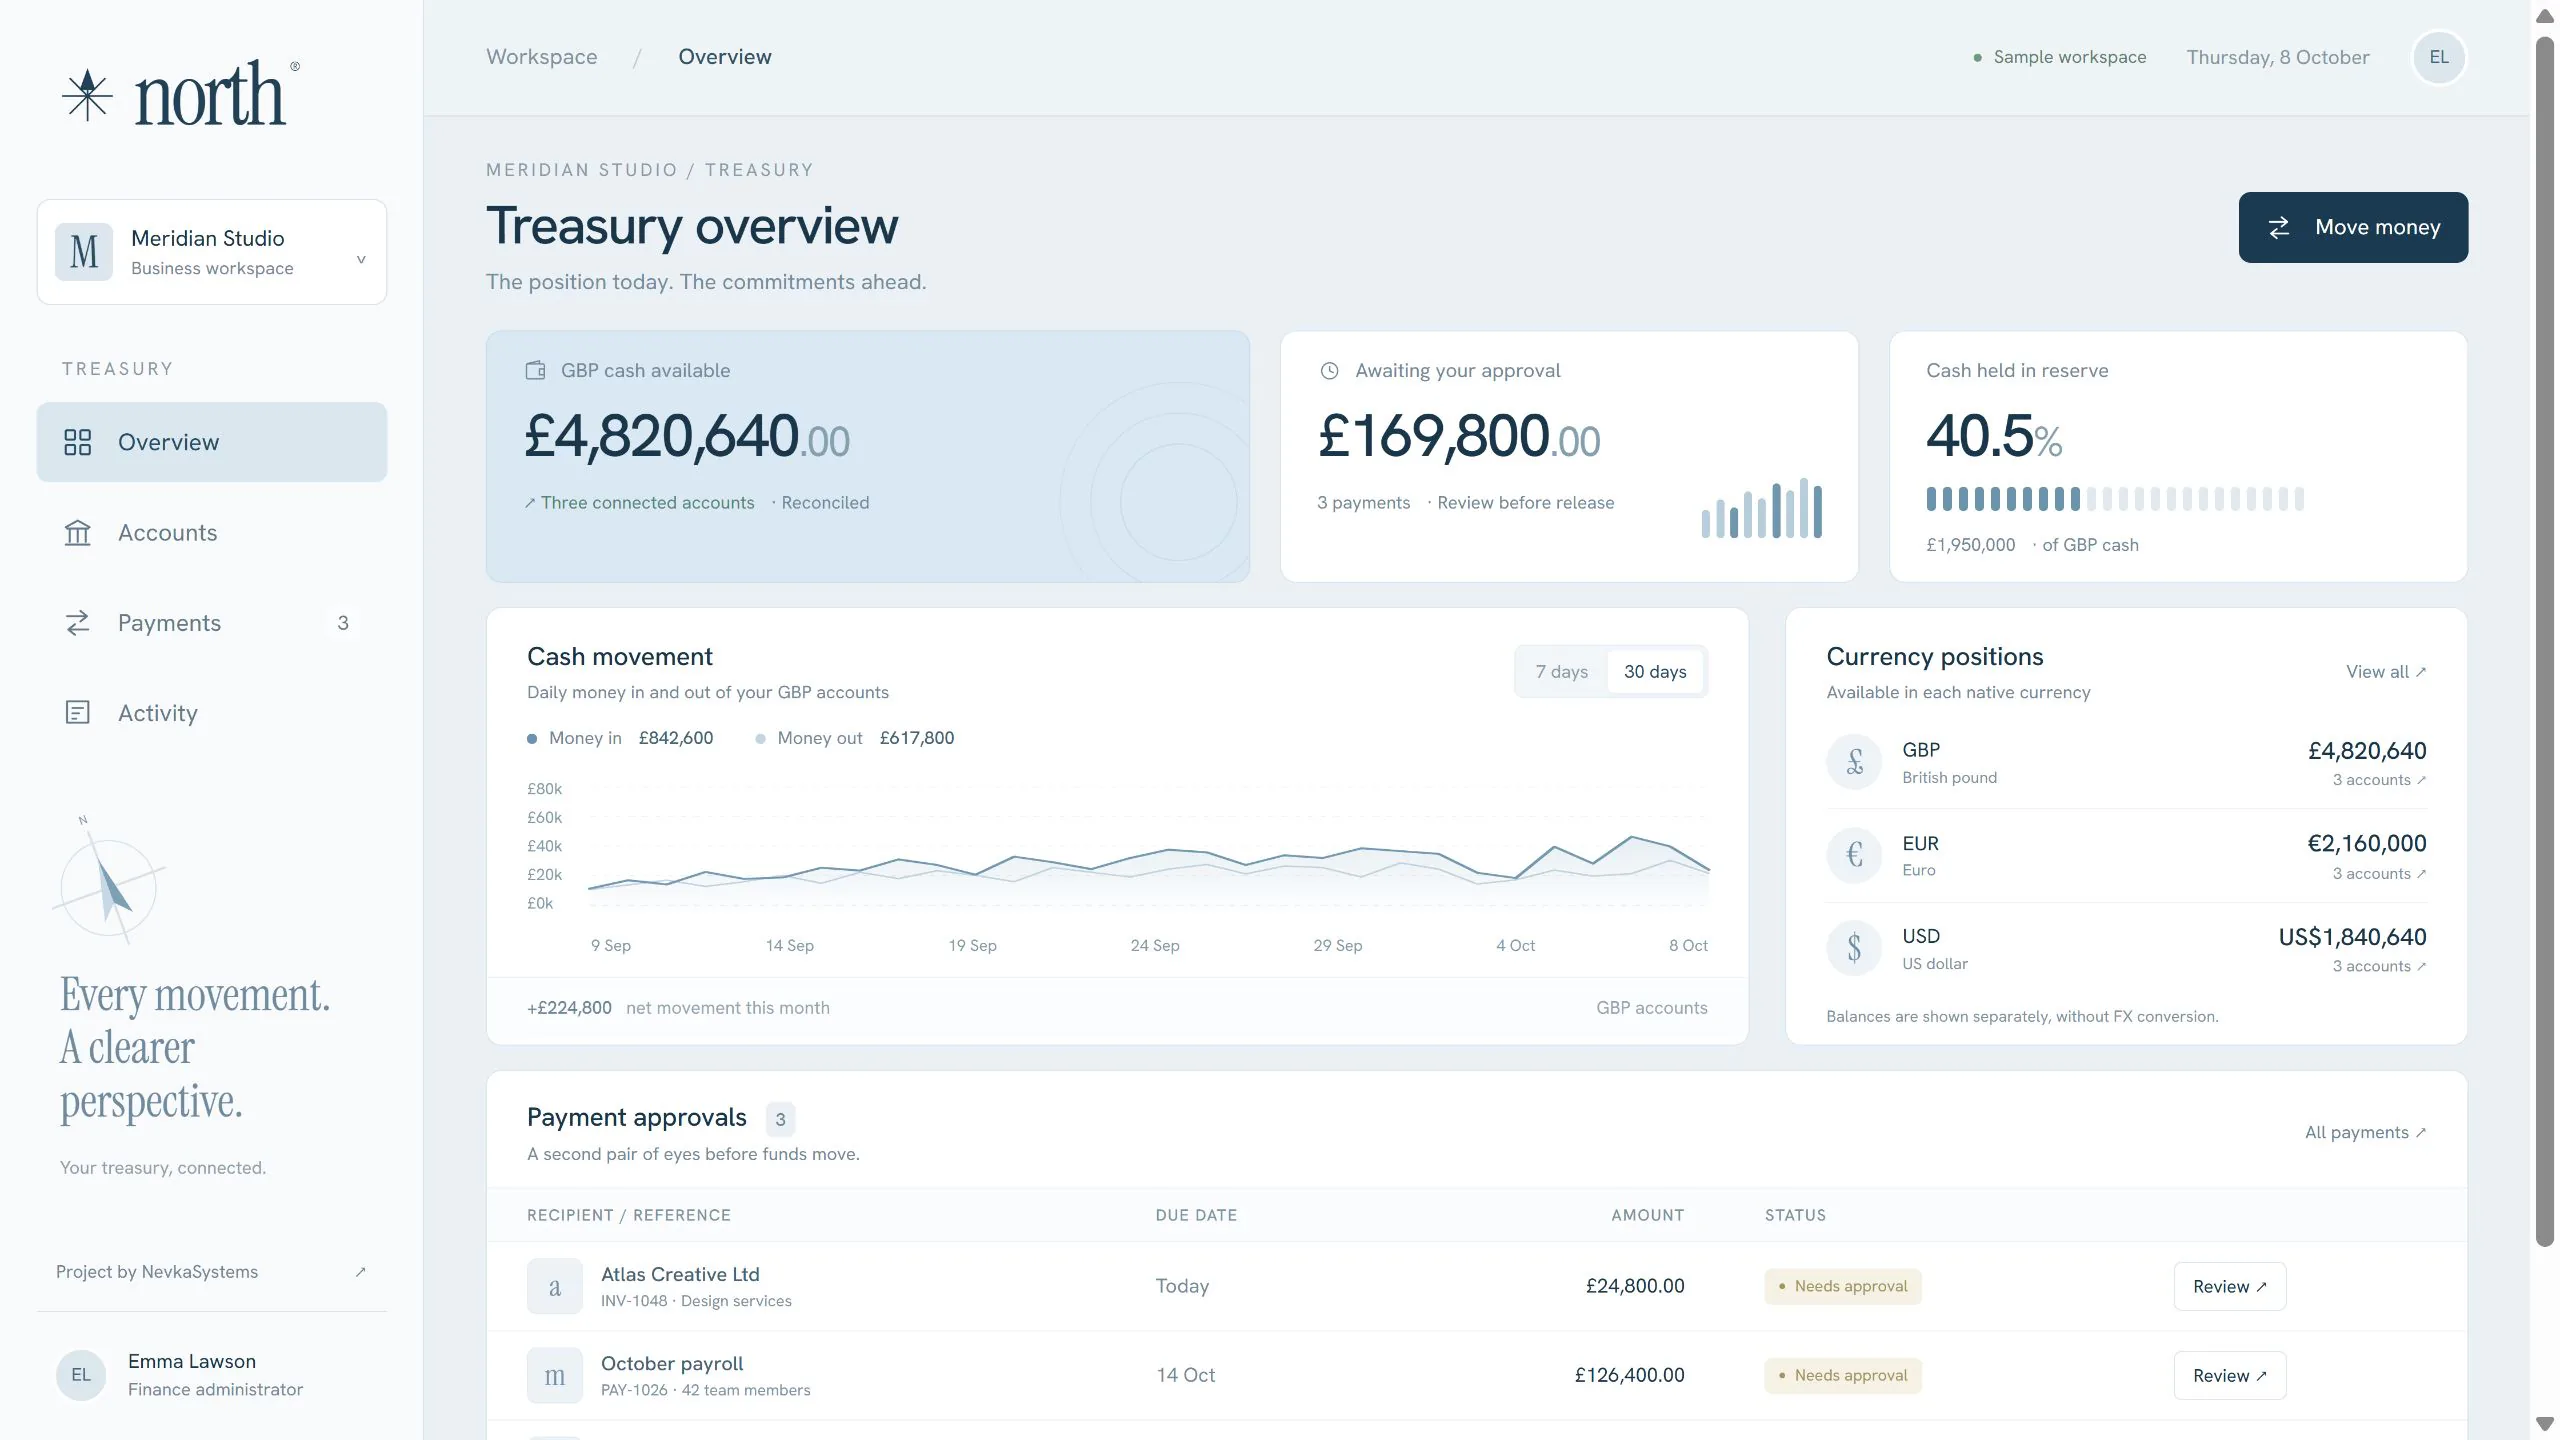Click the US dollar currency icon
This screenshot has width=2560, height=1440.
pyautogui.click(x=1854, y=949)
